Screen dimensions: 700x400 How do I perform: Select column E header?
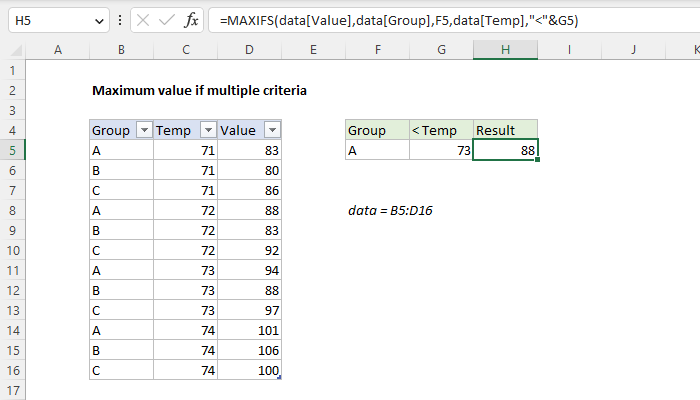click(313, 50)
